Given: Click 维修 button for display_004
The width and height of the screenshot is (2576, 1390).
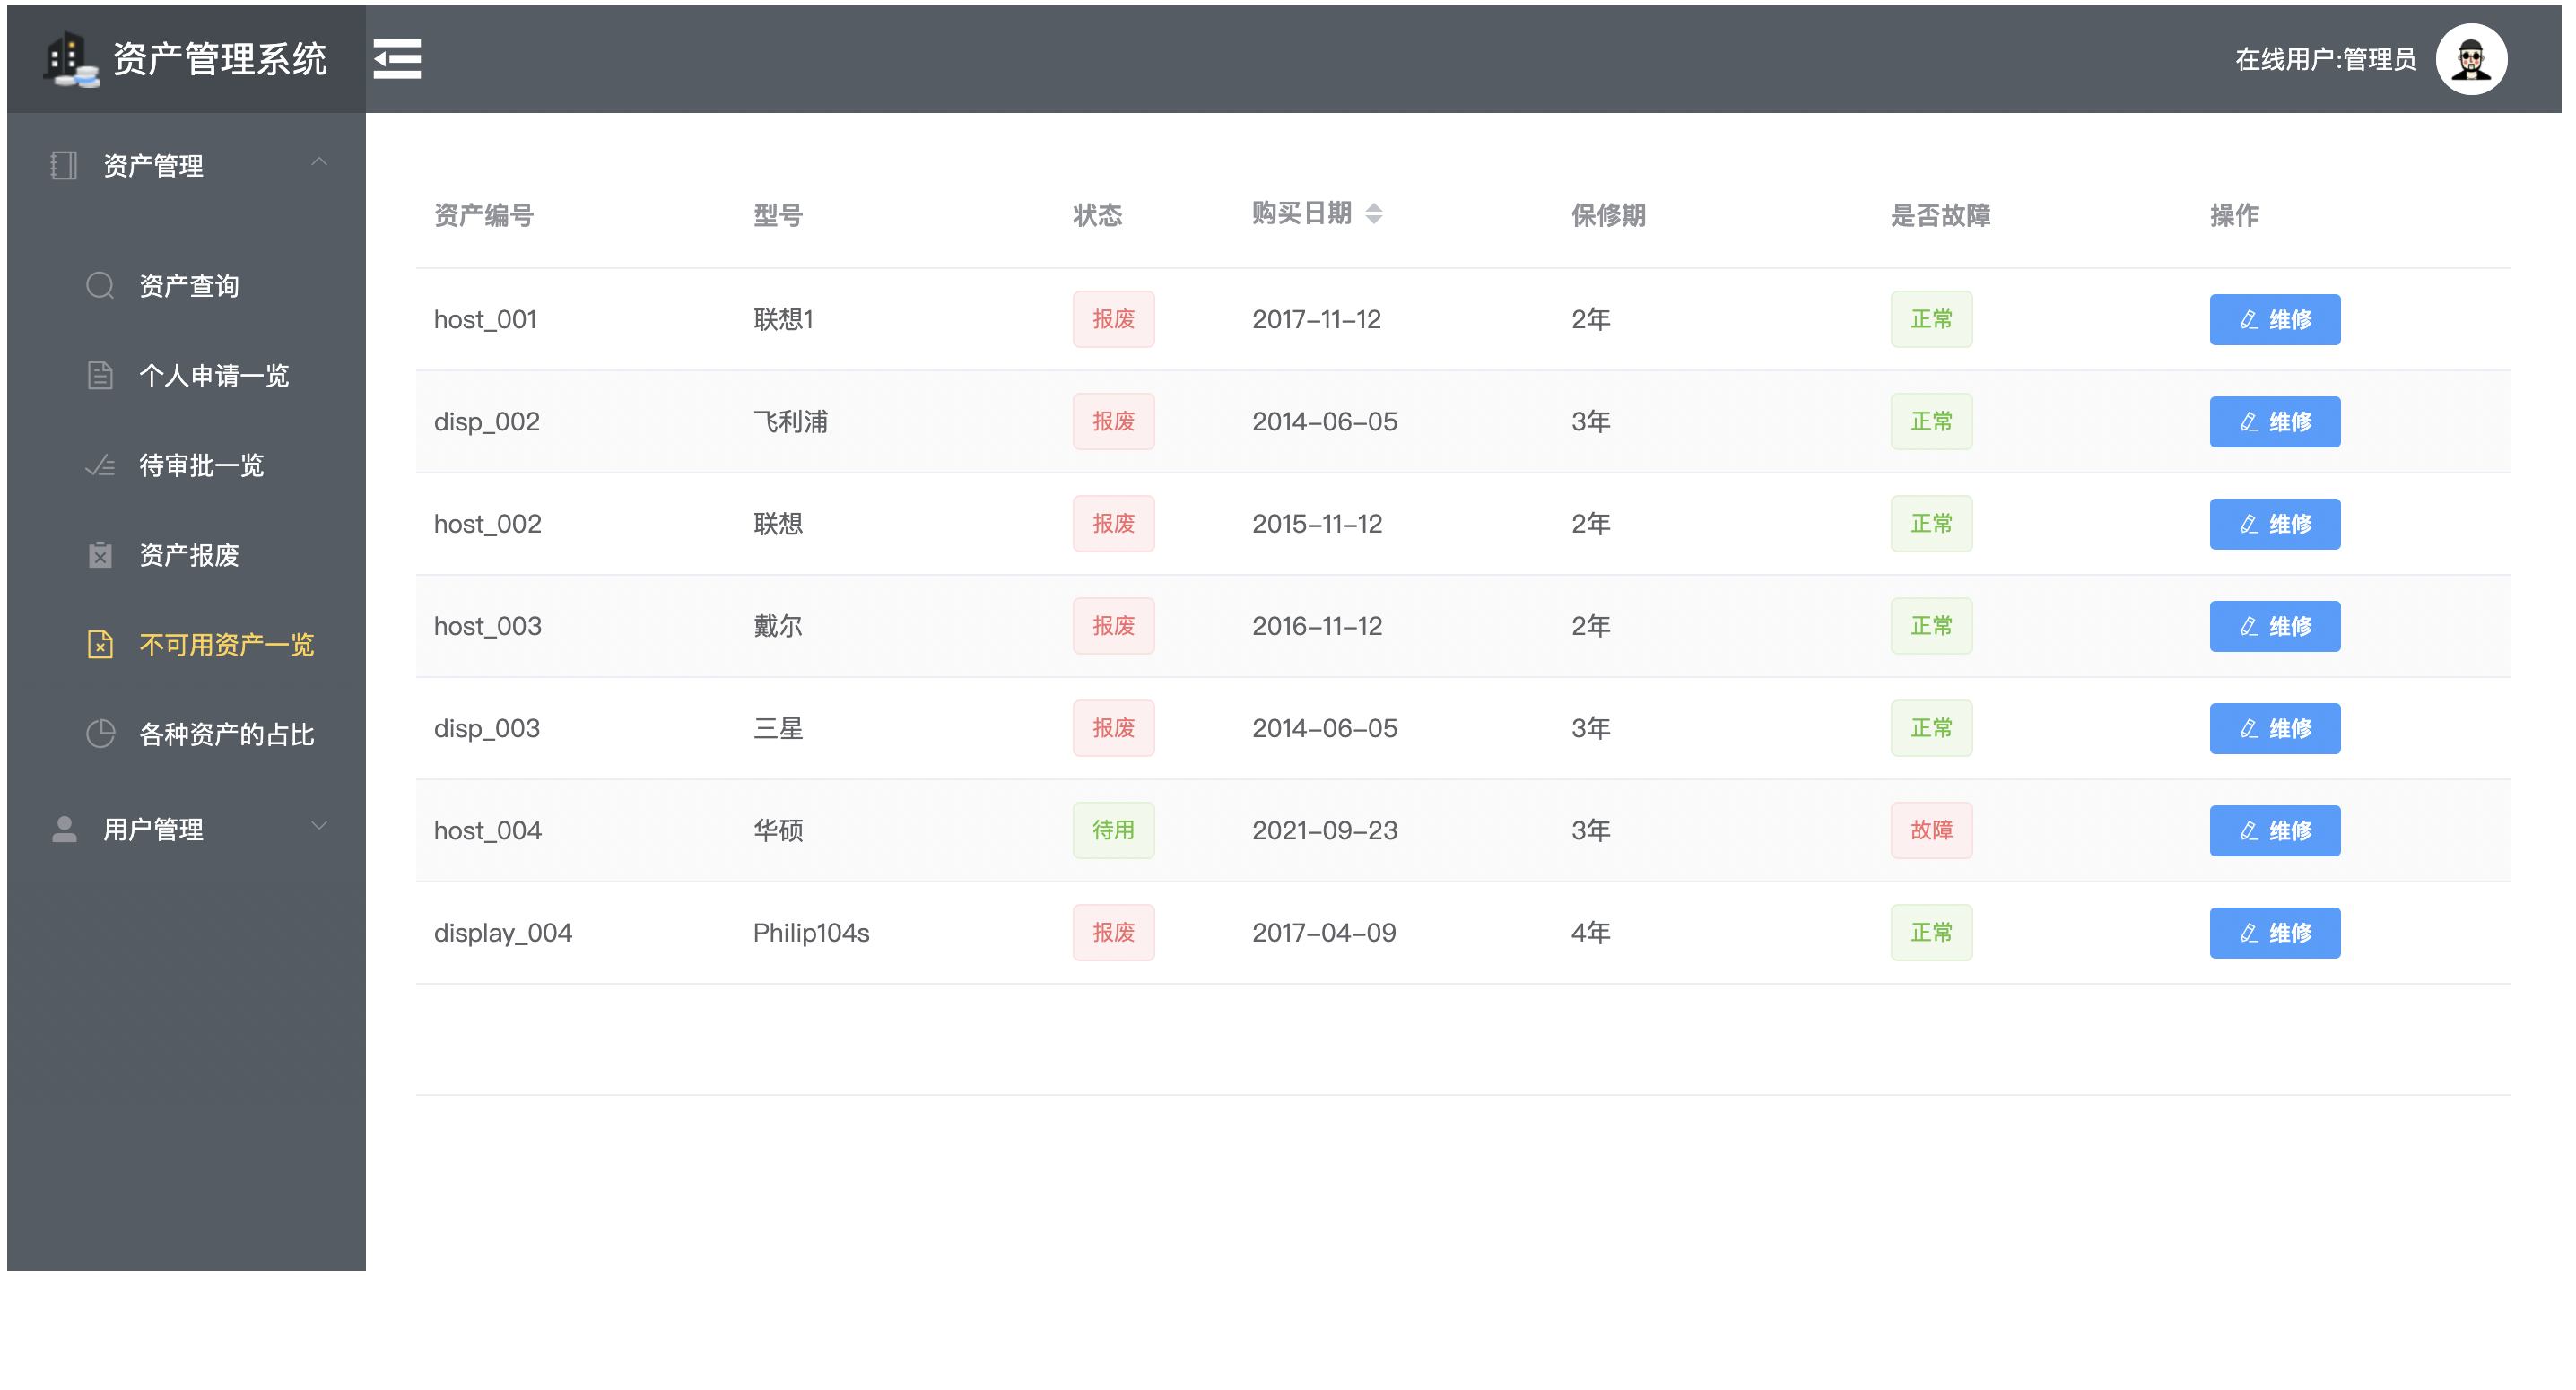Looking at the screenshot, I should [x=2275, y=932].
